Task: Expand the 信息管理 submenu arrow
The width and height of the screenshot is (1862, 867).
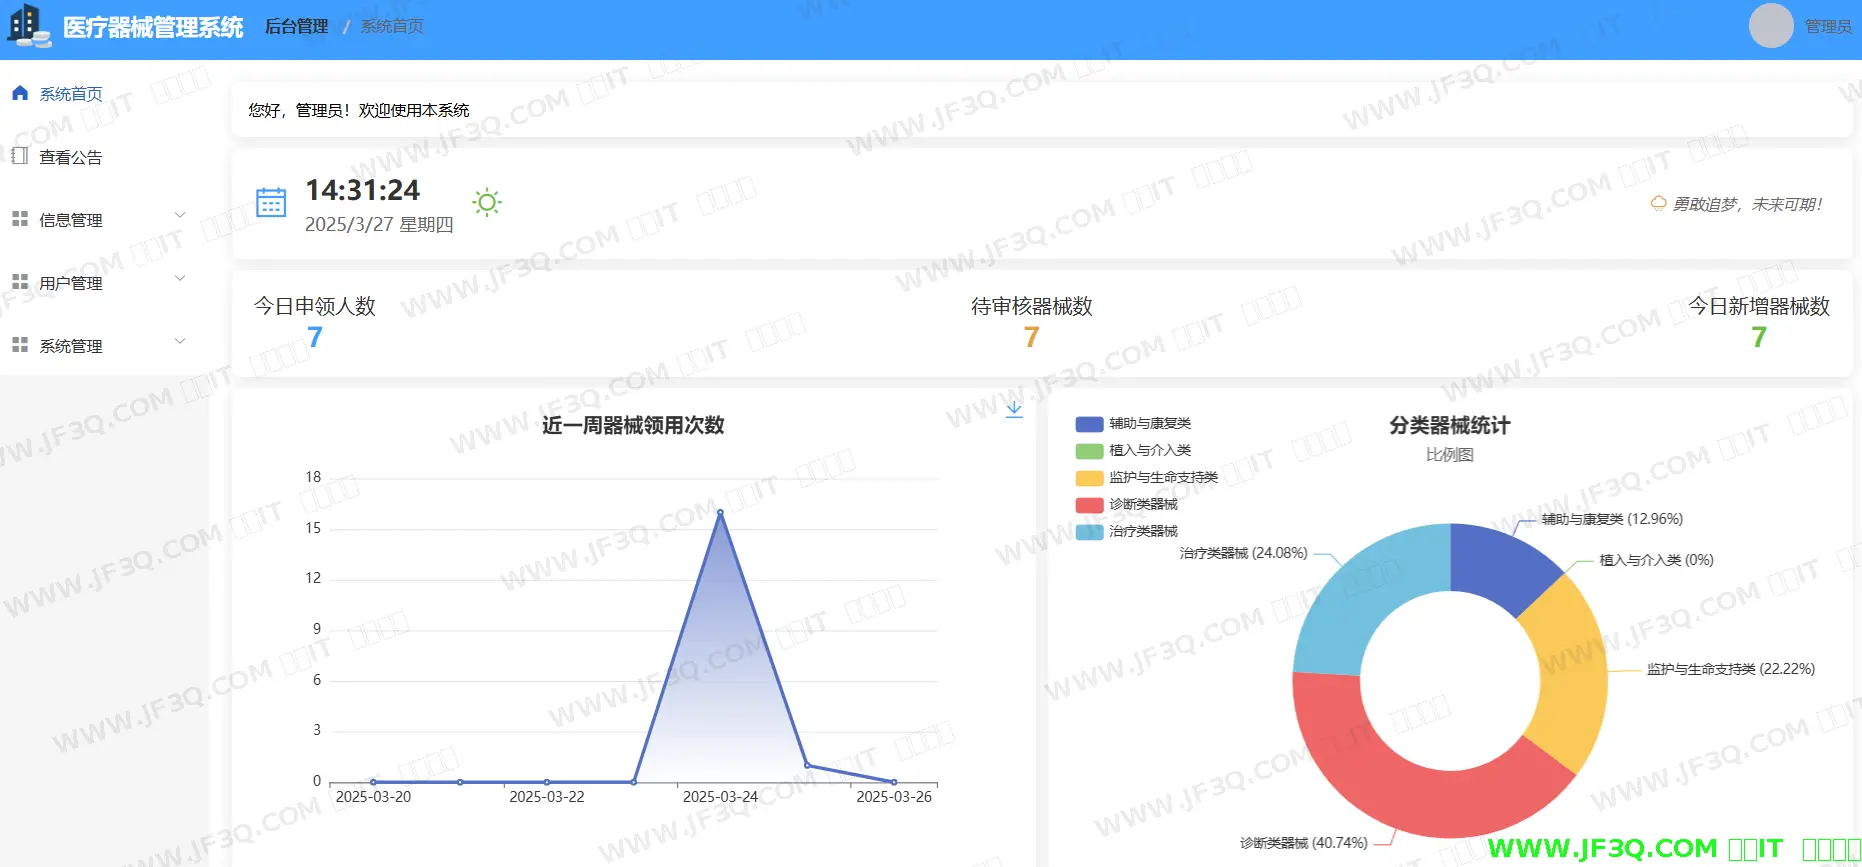Action: (181, 215)
